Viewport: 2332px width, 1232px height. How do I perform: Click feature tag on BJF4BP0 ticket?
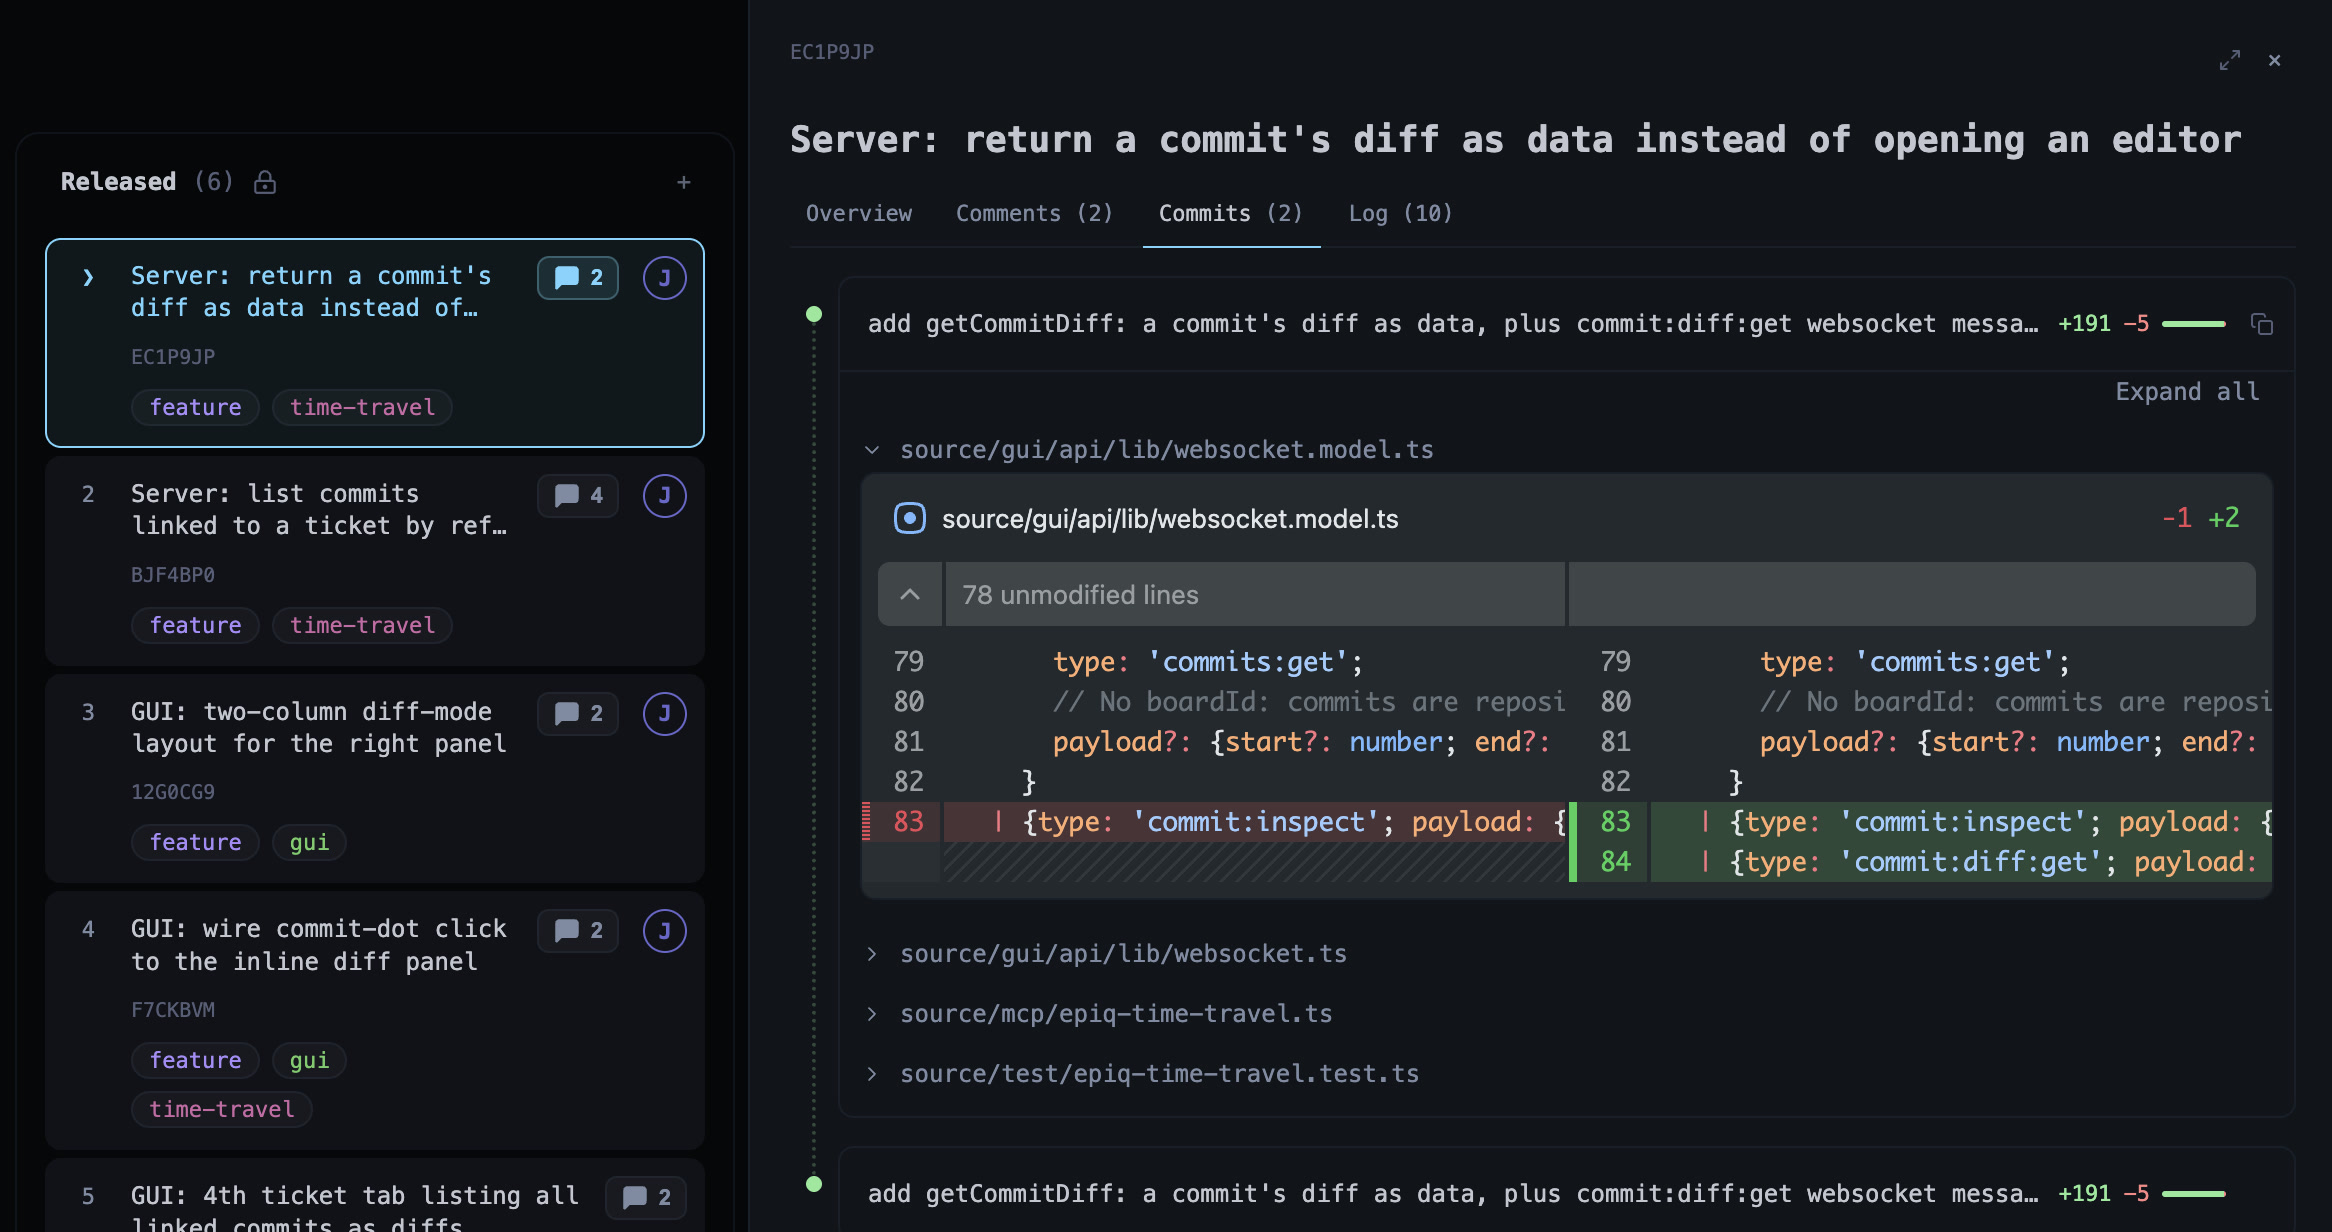coord(196,625)
